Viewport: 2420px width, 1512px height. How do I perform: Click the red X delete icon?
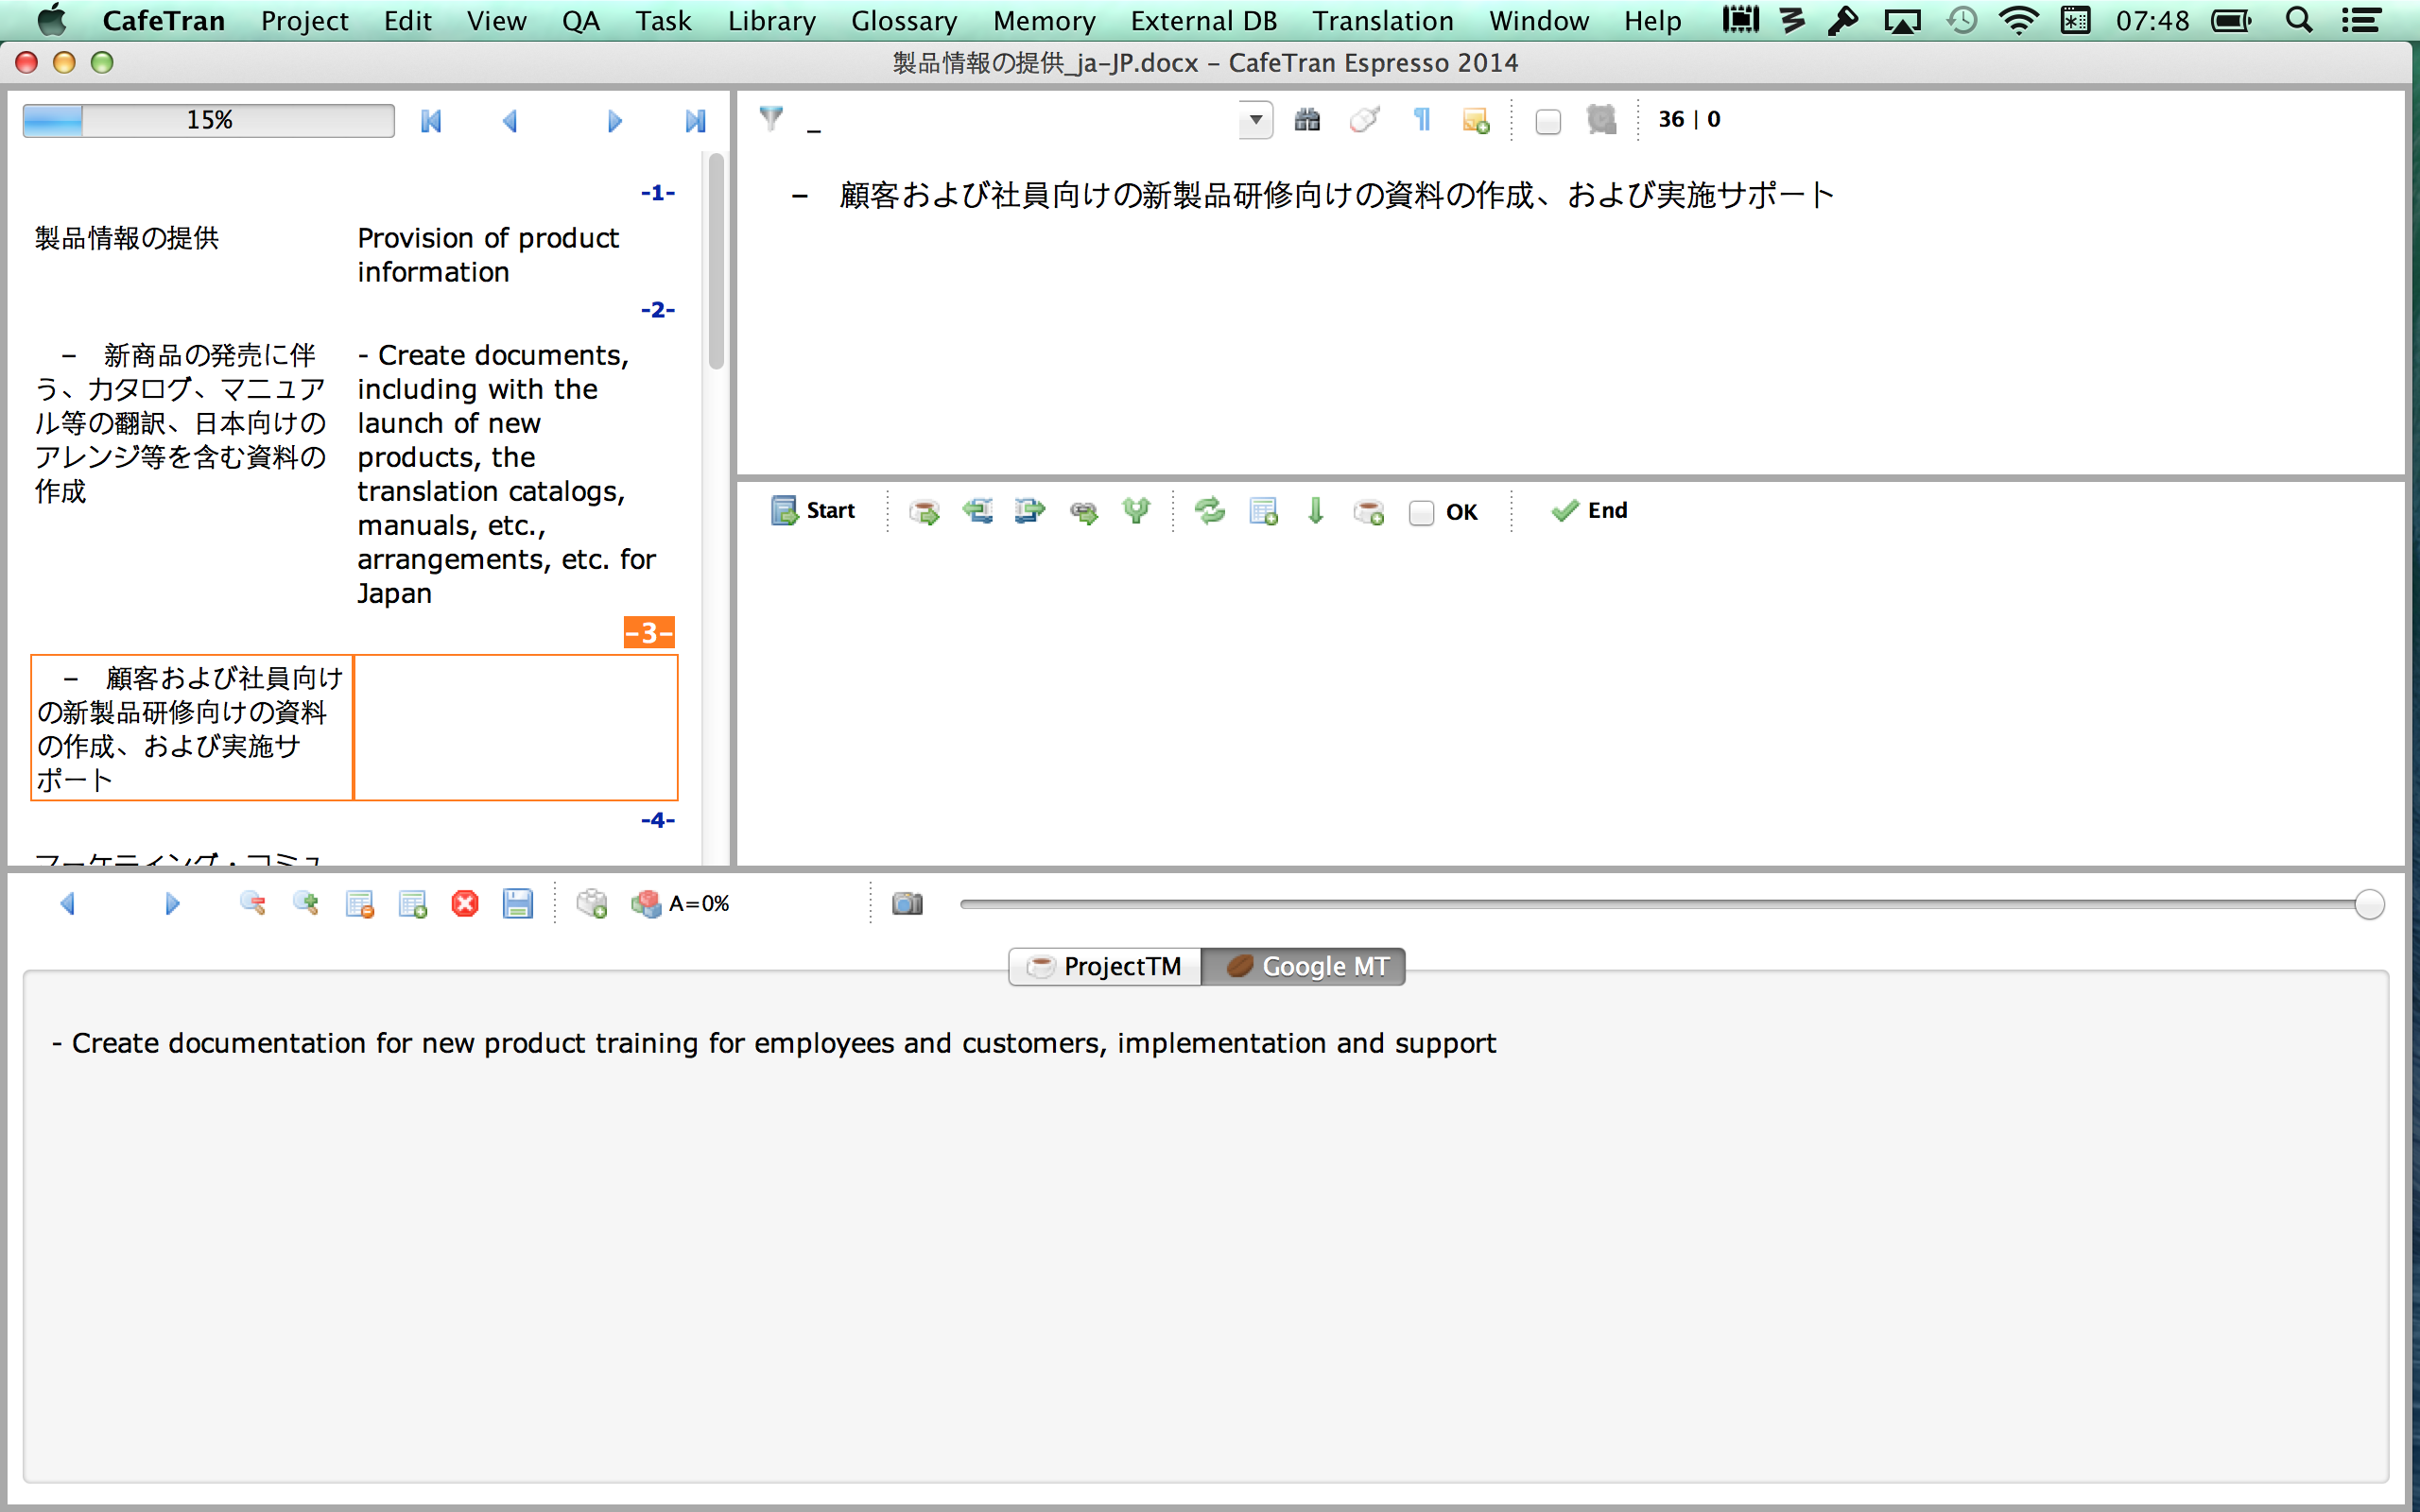click(x=465, y=904)
